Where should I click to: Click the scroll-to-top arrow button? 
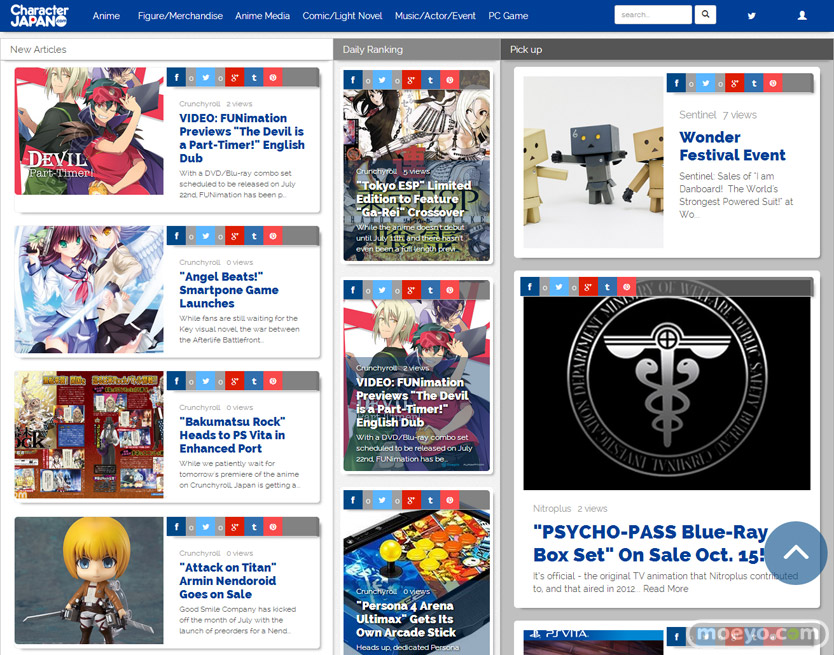tap(795, 552)
